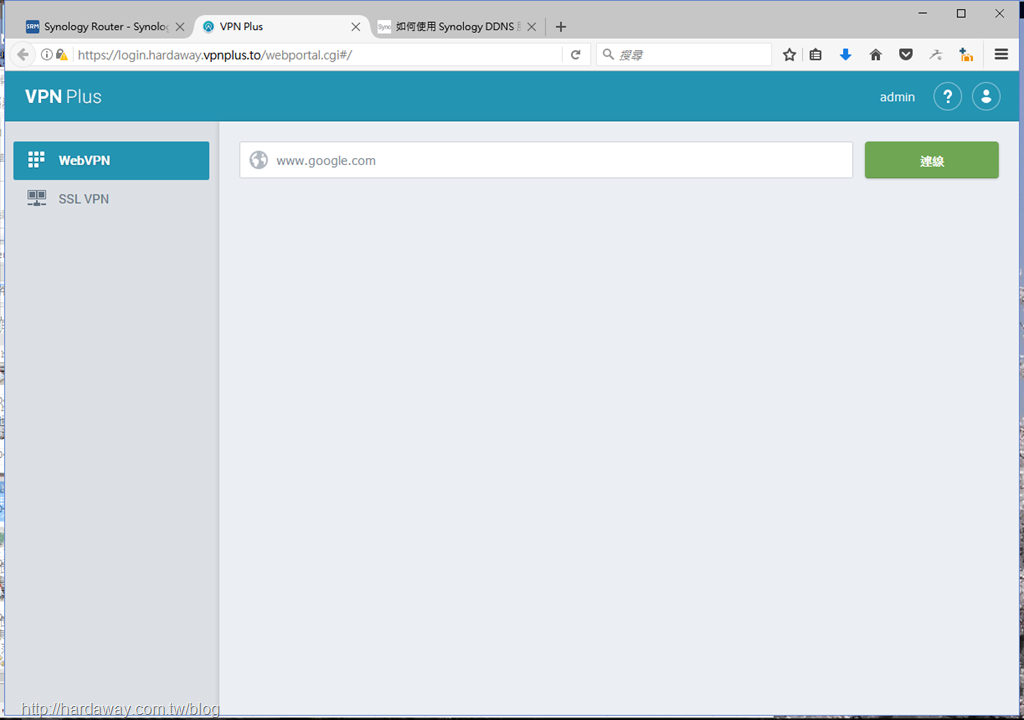1024x720 pixels.
Task: Bookmark this page with the star icon
Action: coord(790,55)
